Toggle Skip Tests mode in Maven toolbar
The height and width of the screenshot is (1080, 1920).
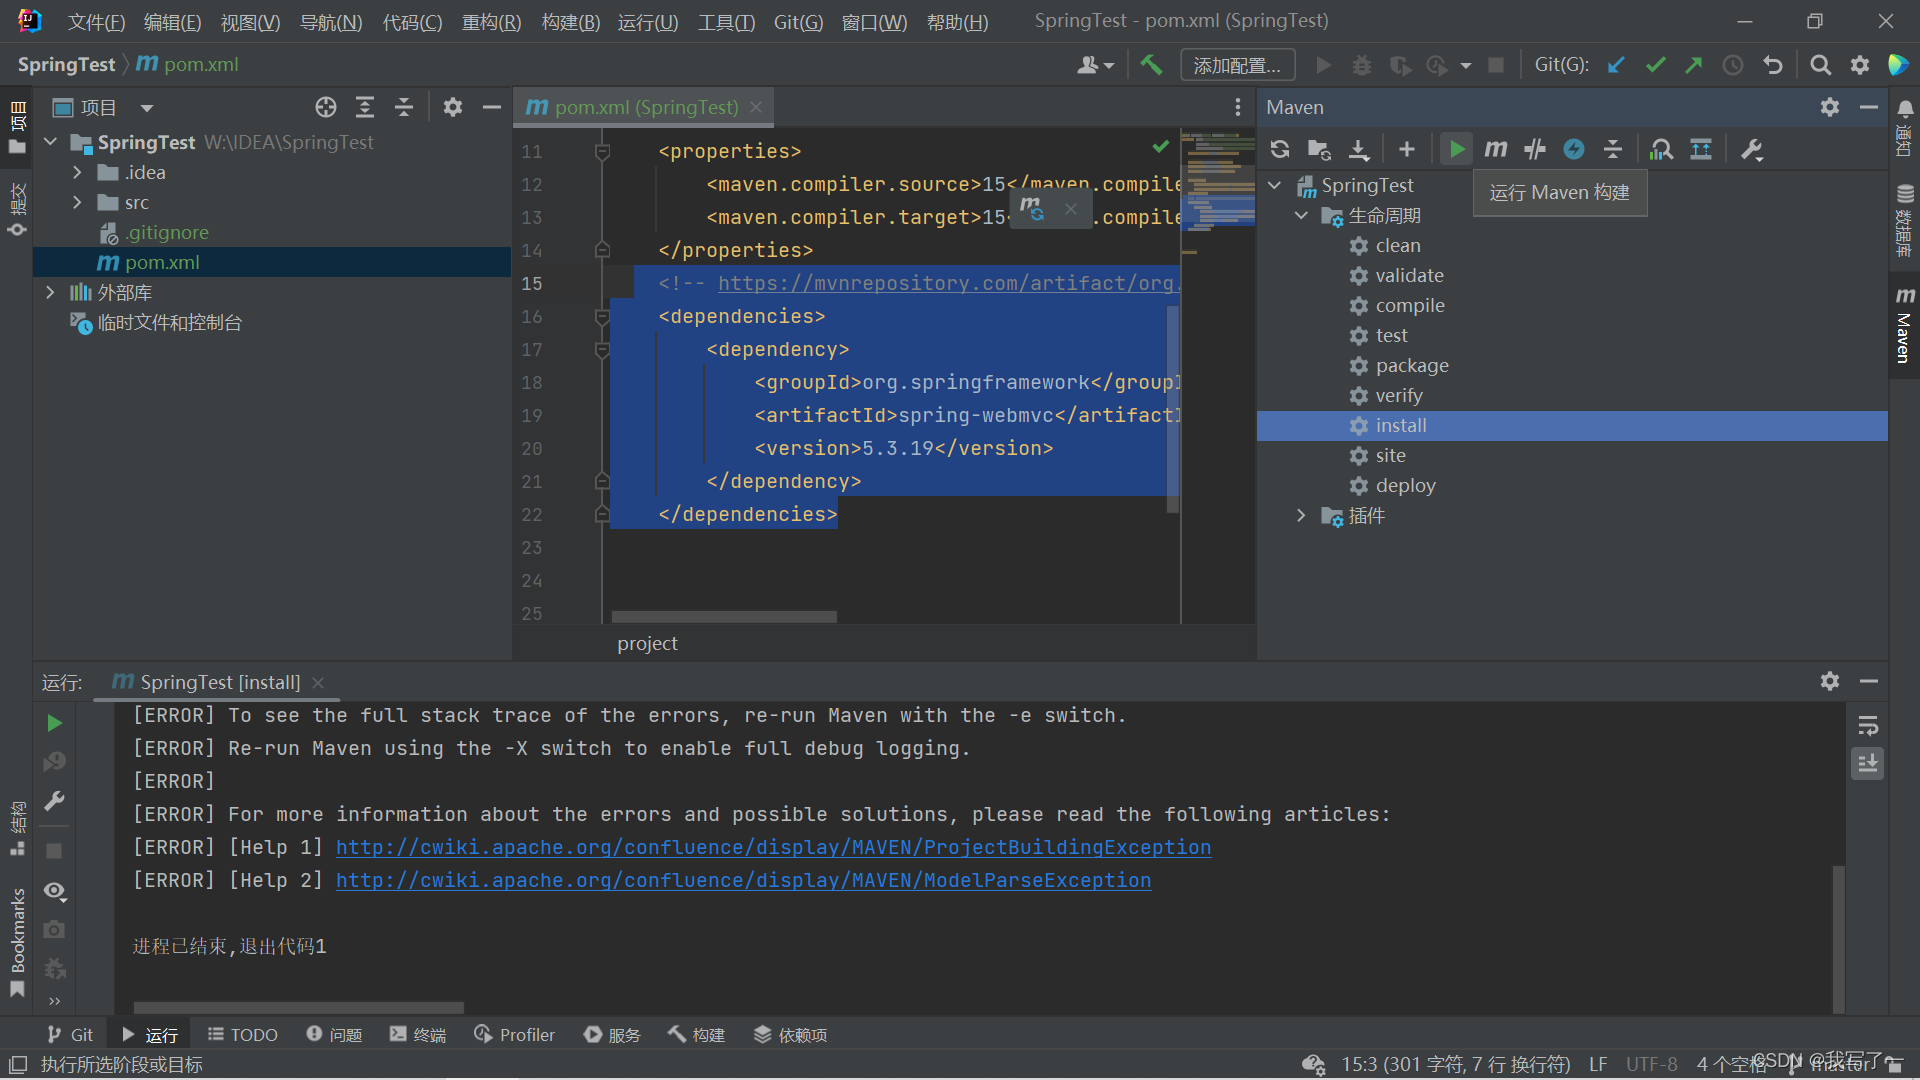(x=1573, y=150)
